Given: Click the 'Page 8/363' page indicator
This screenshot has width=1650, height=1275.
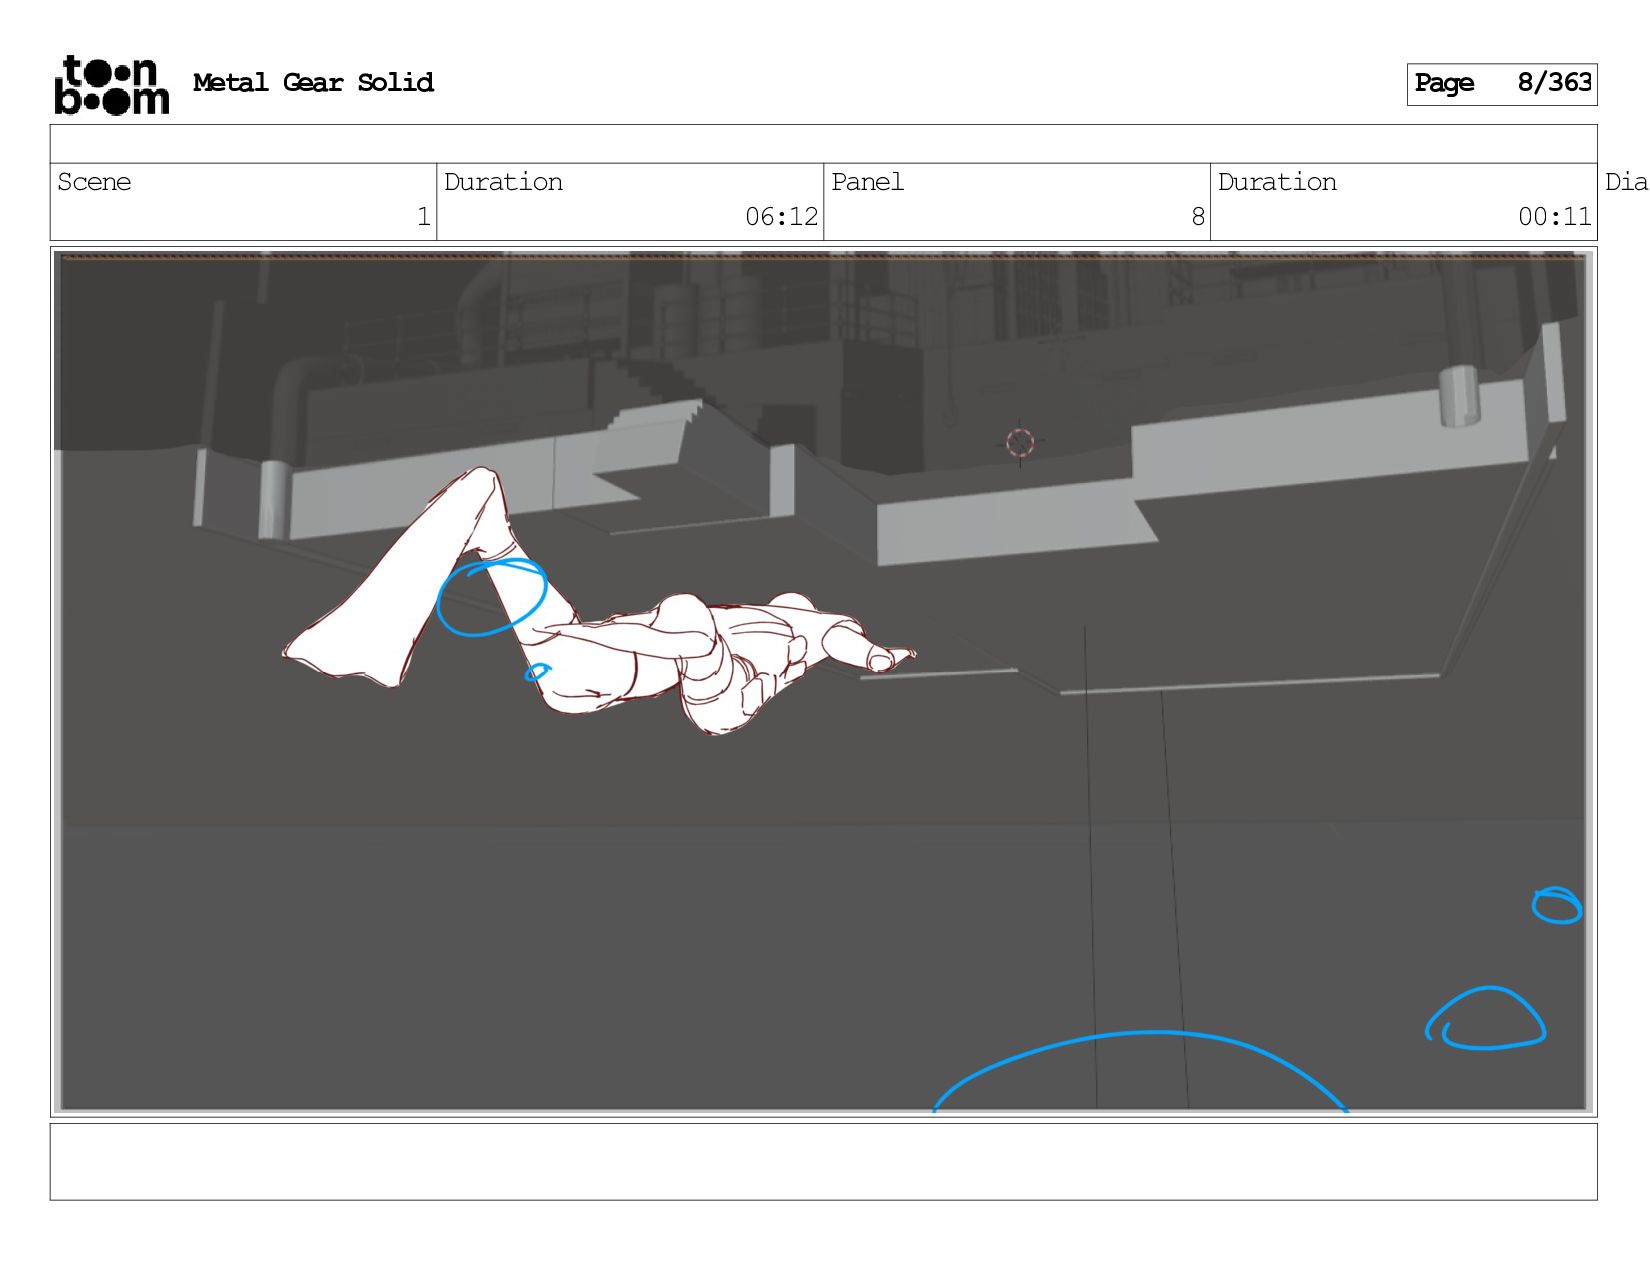Looking at the screenshot, I should tap(1502, 84).
